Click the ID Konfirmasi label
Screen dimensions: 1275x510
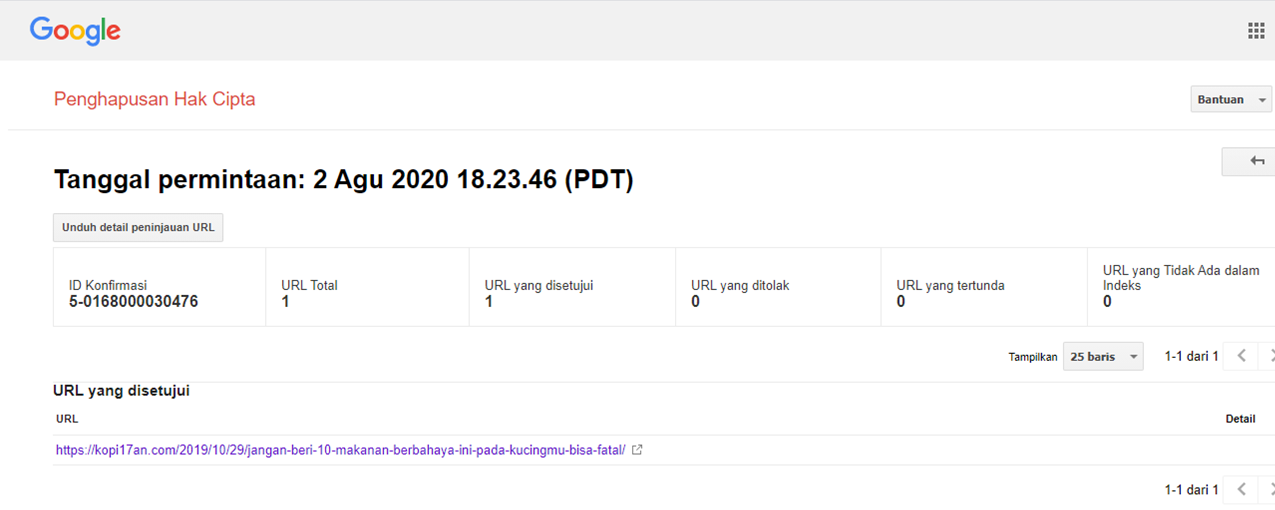click(108, 285)
